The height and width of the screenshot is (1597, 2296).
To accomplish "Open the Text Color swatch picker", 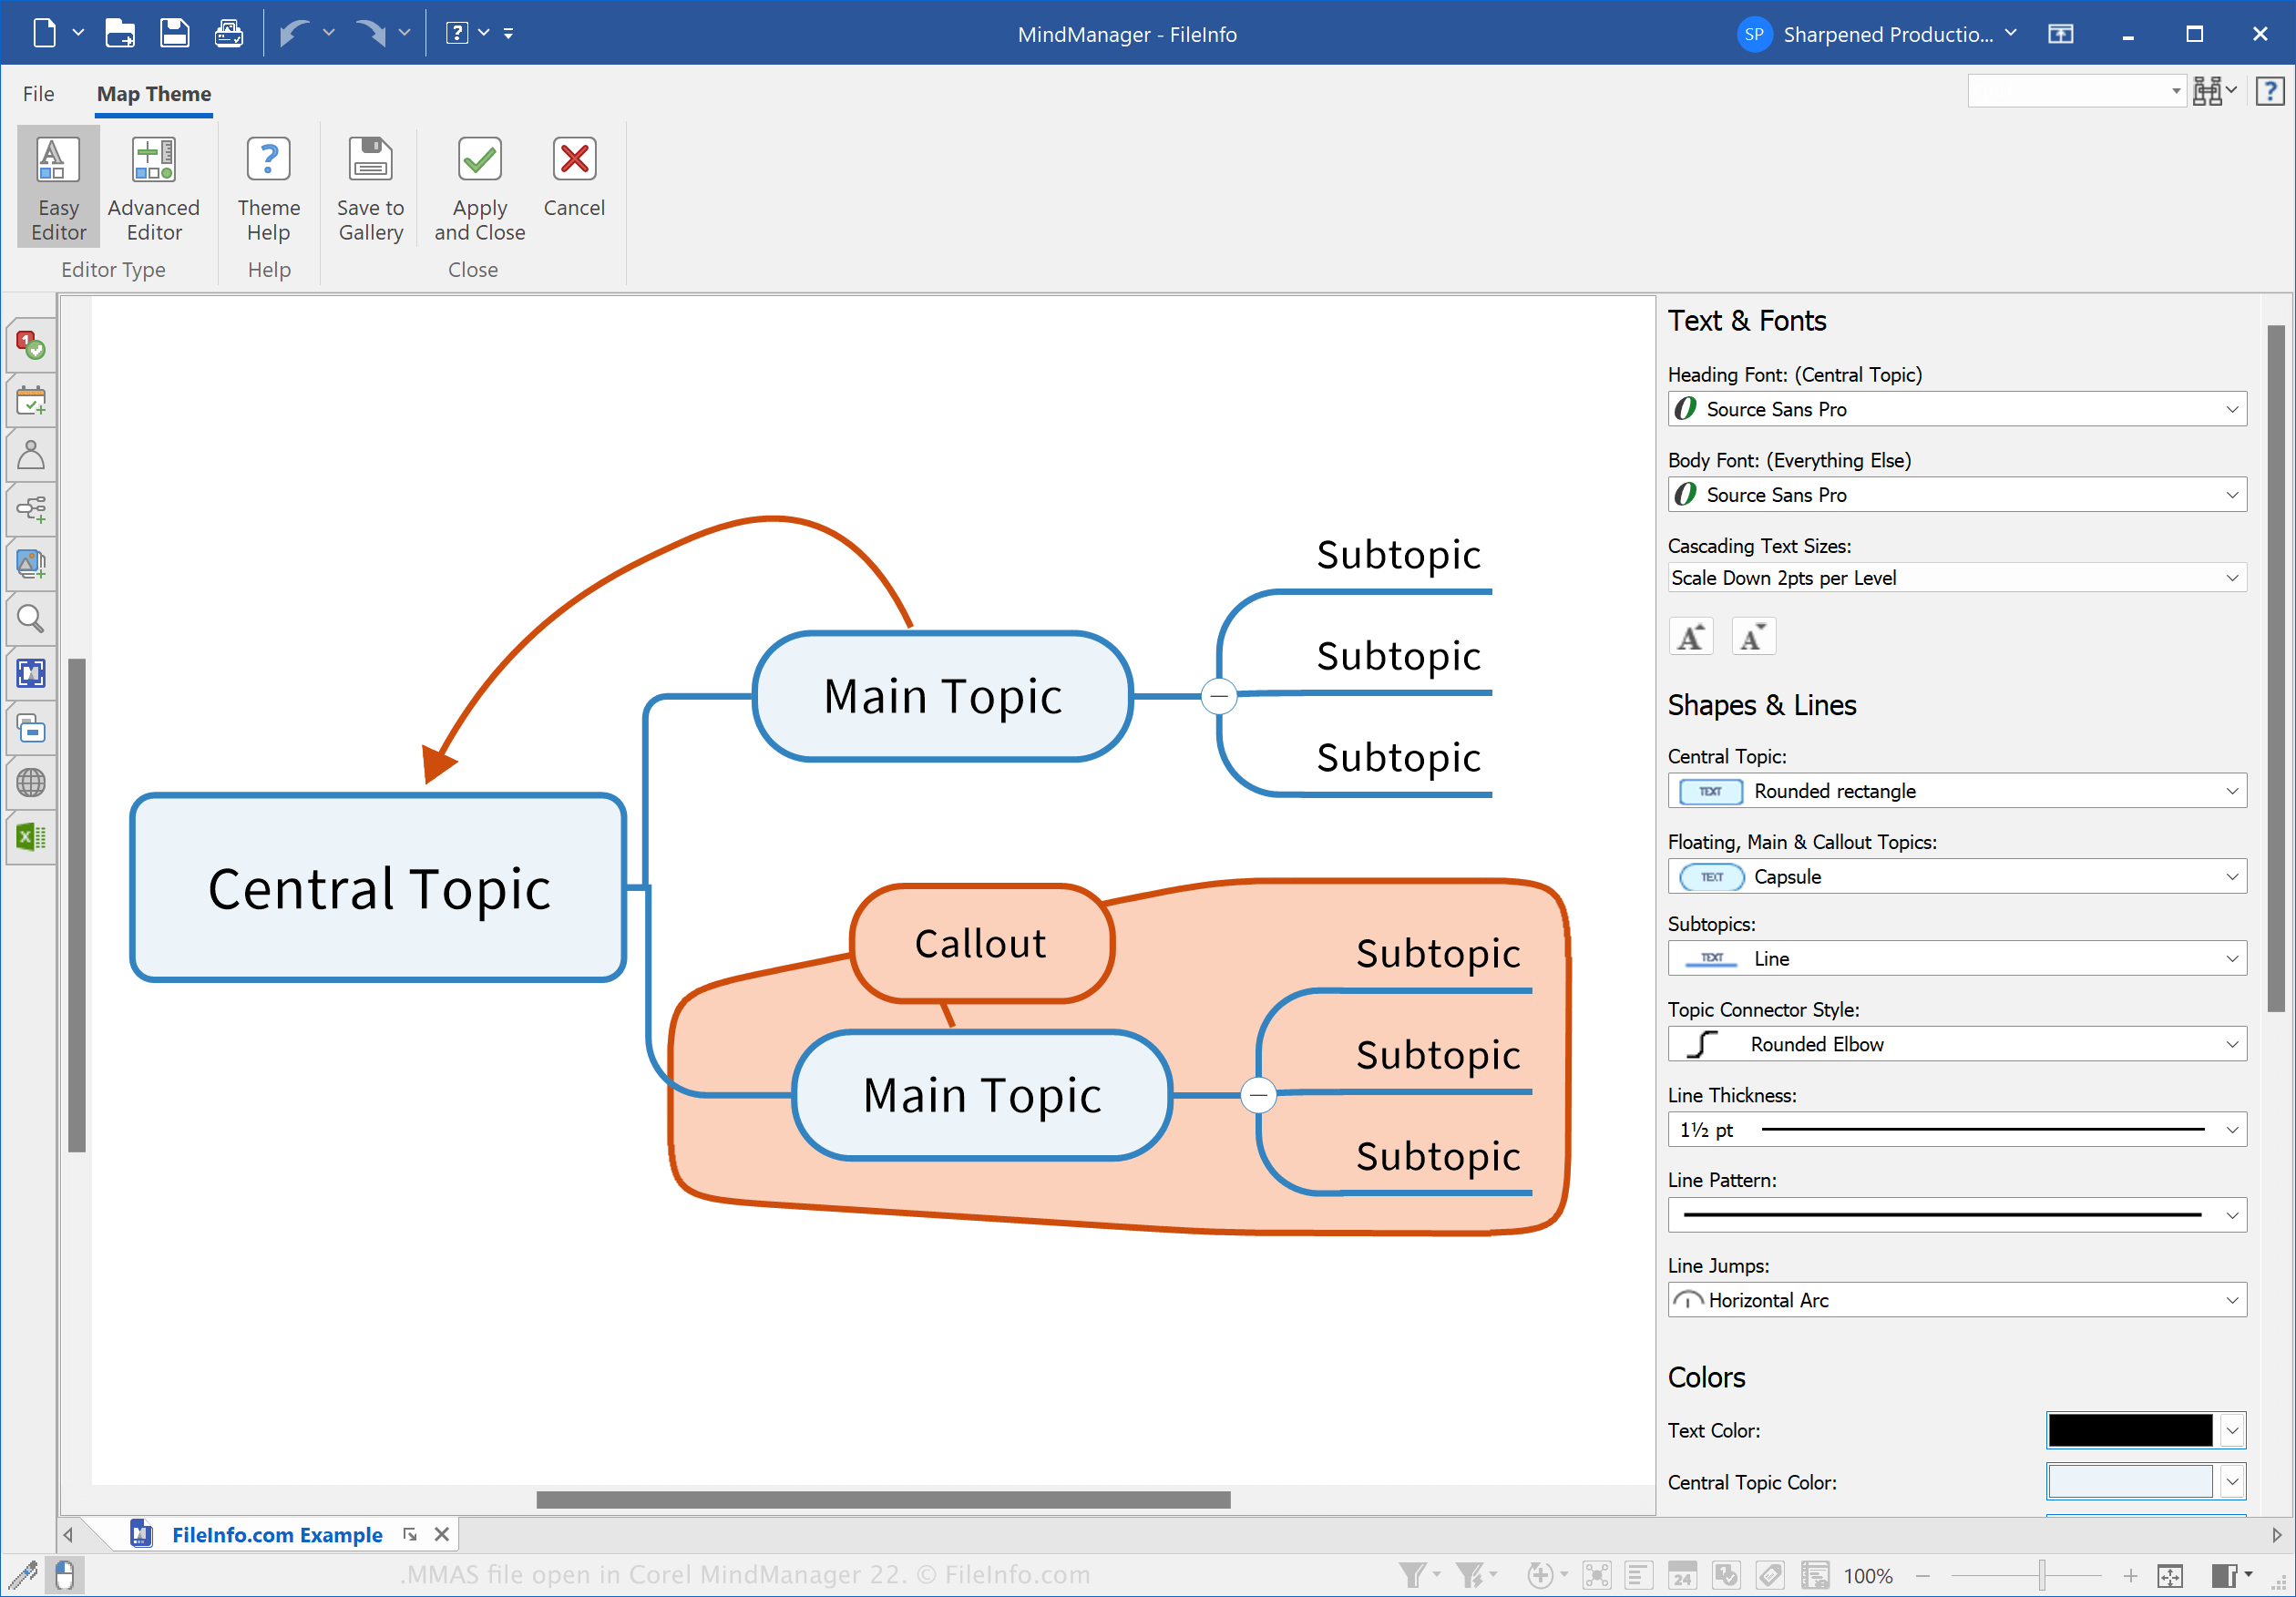I will [2145, 1430].
